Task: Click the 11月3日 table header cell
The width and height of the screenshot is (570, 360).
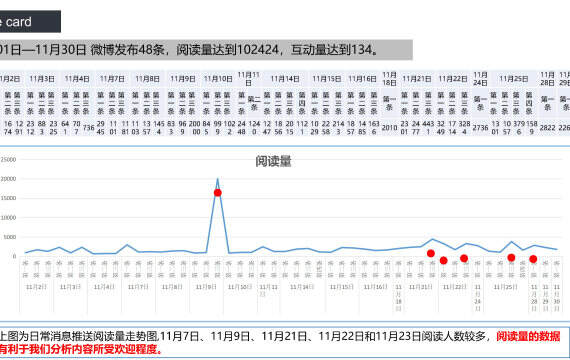Action: pos(42,79)
